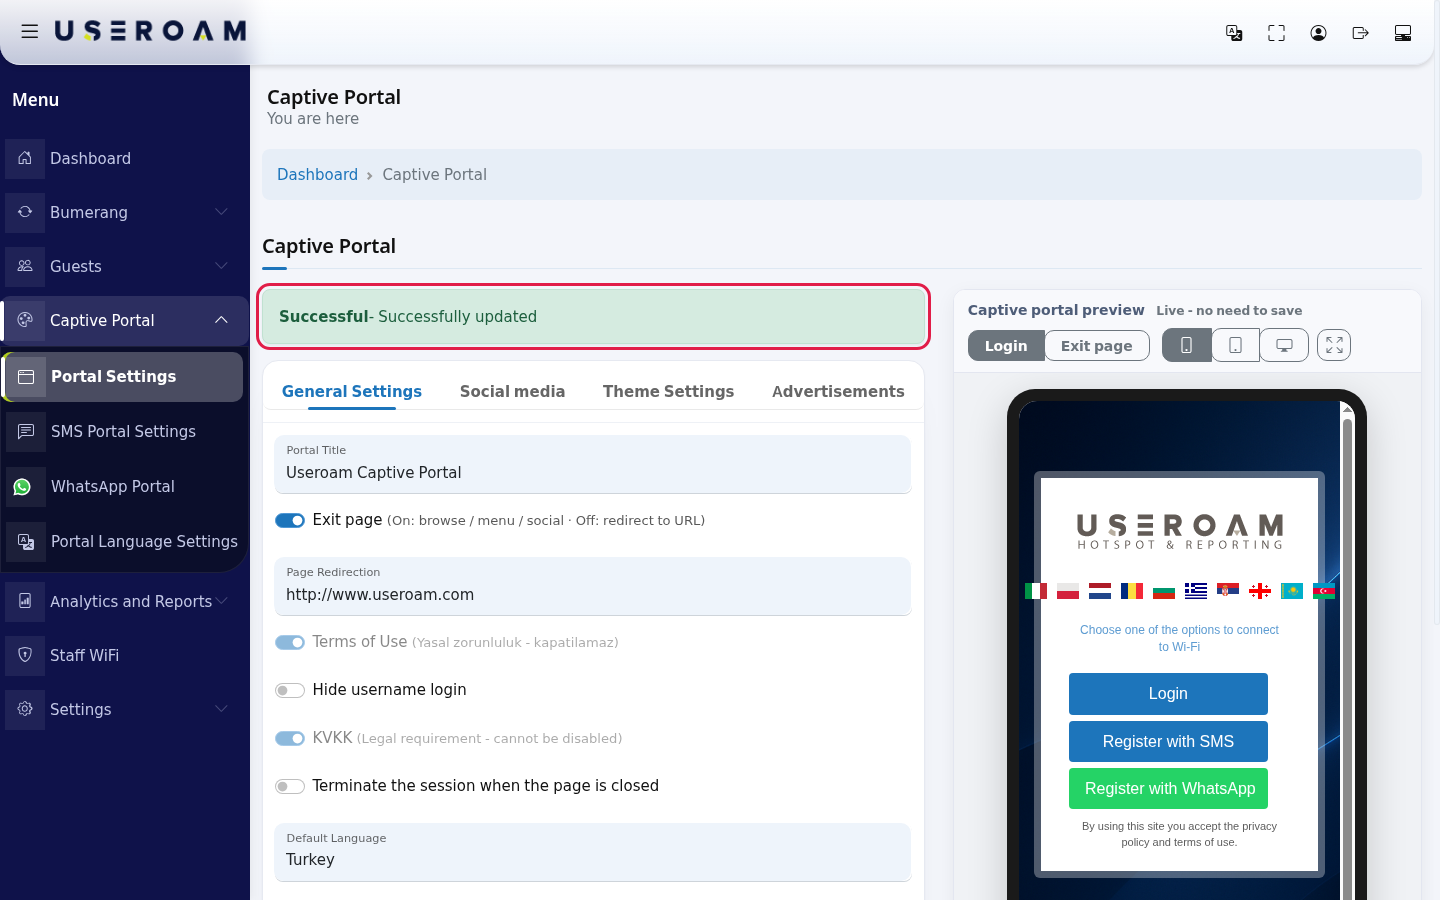This screenshot has width=1440, height=900.
Task: Toggle the Exit page switch
Action: pyautogui.click(x=290, y=520)
